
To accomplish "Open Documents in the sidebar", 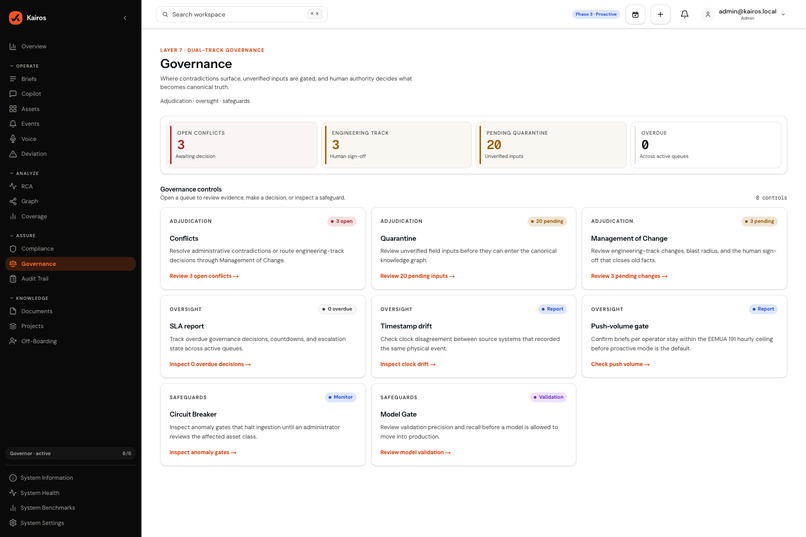I will 70,311.
